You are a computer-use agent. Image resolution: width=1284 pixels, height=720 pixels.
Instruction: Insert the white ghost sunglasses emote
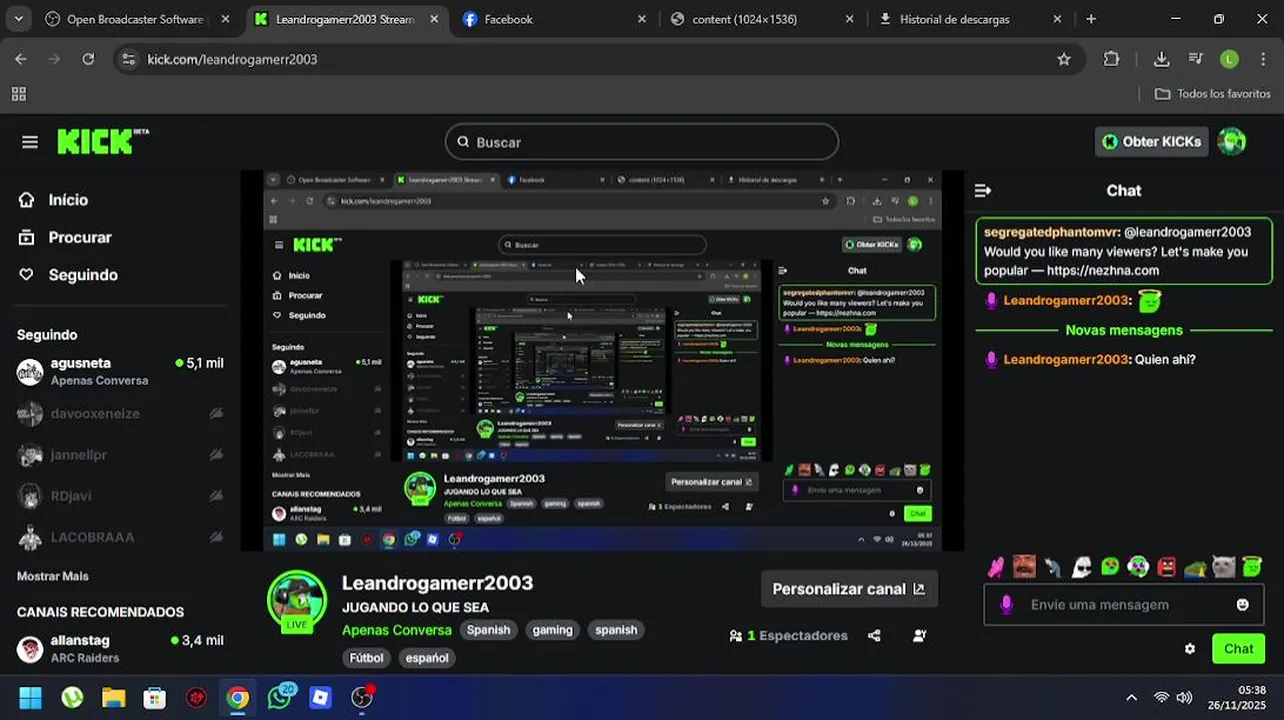pyautogui.click(x=1082, y=568)
